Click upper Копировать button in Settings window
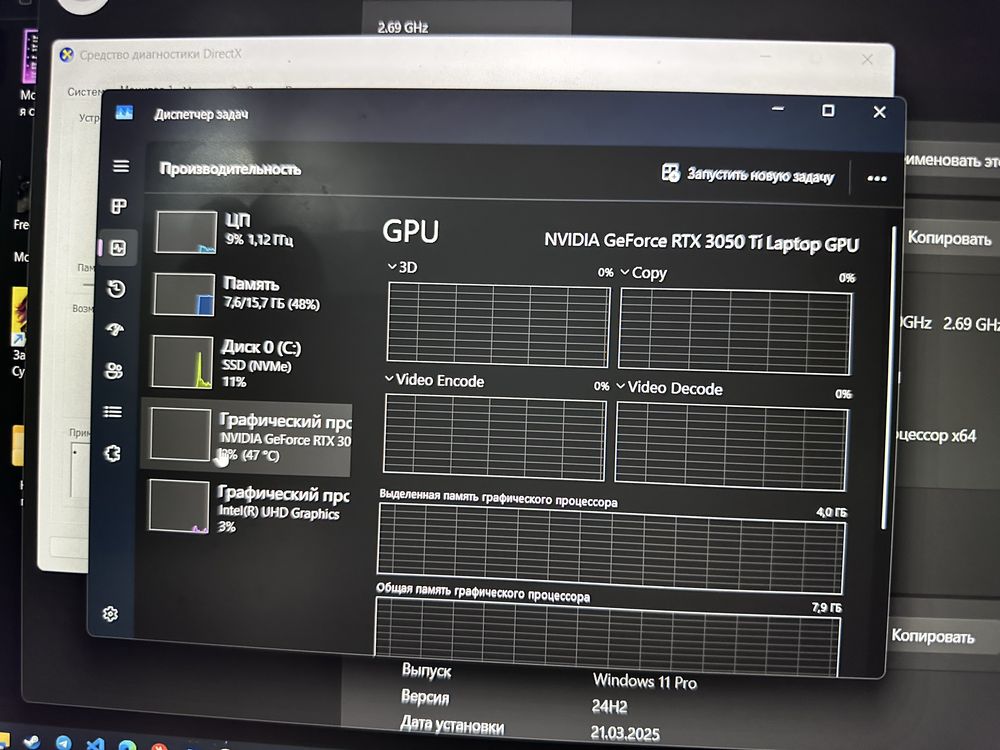The height and width of the screenshot is (750, 1000). coord(950,239)
